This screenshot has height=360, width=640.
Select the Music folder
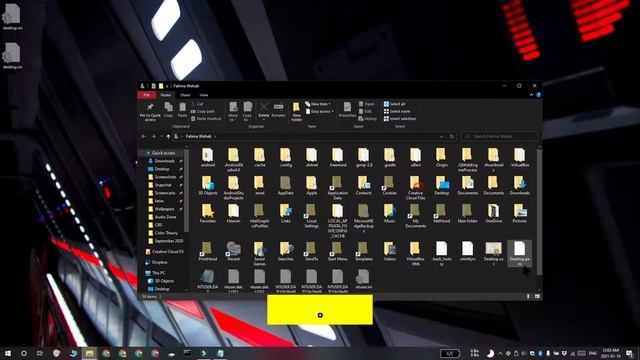point(390,213)
